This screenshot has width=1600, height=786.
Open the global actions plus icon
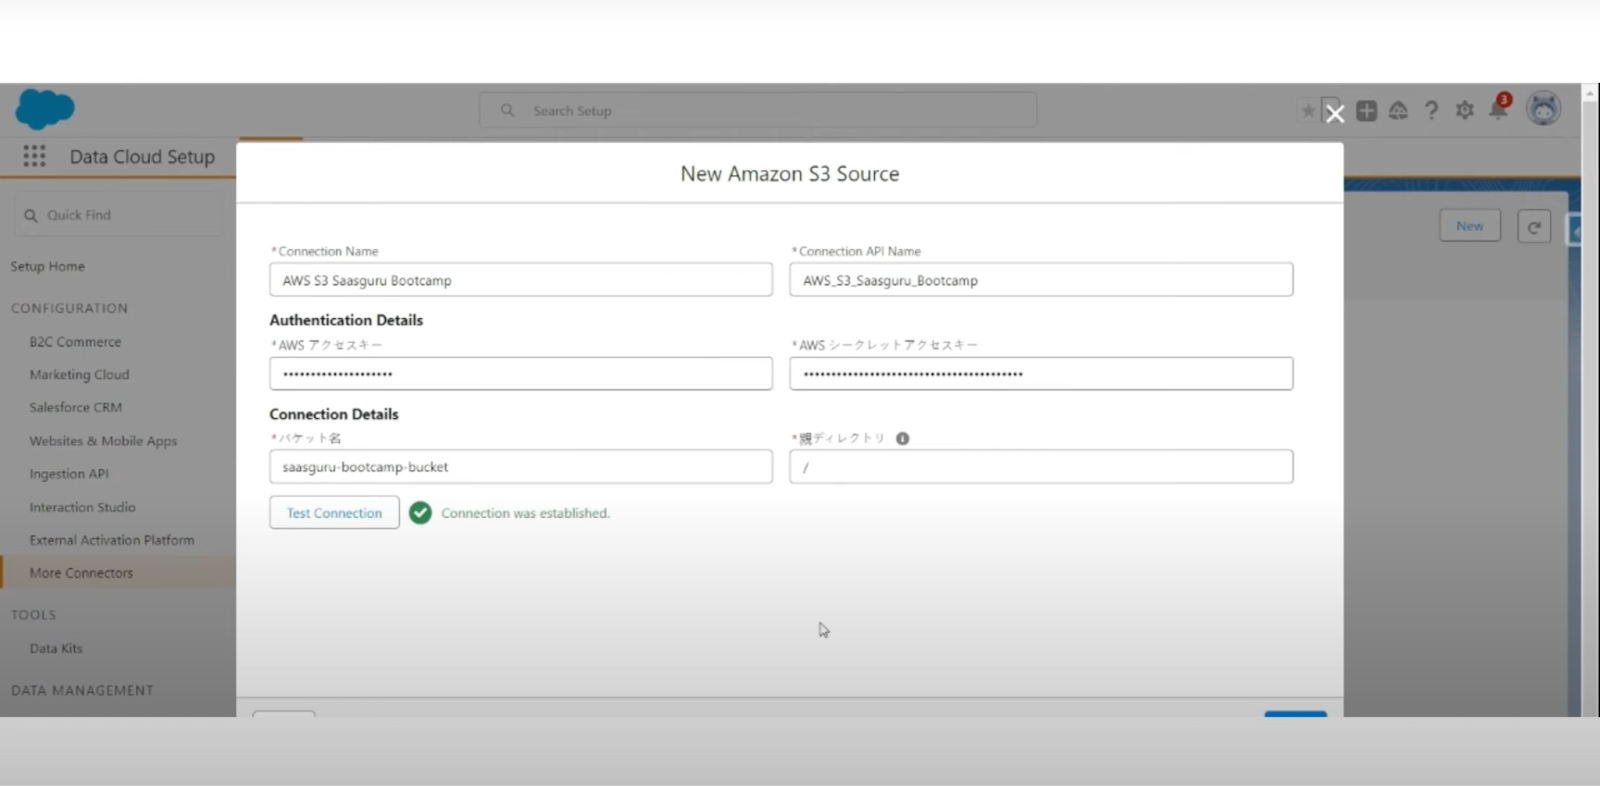tap(1366, 111)
